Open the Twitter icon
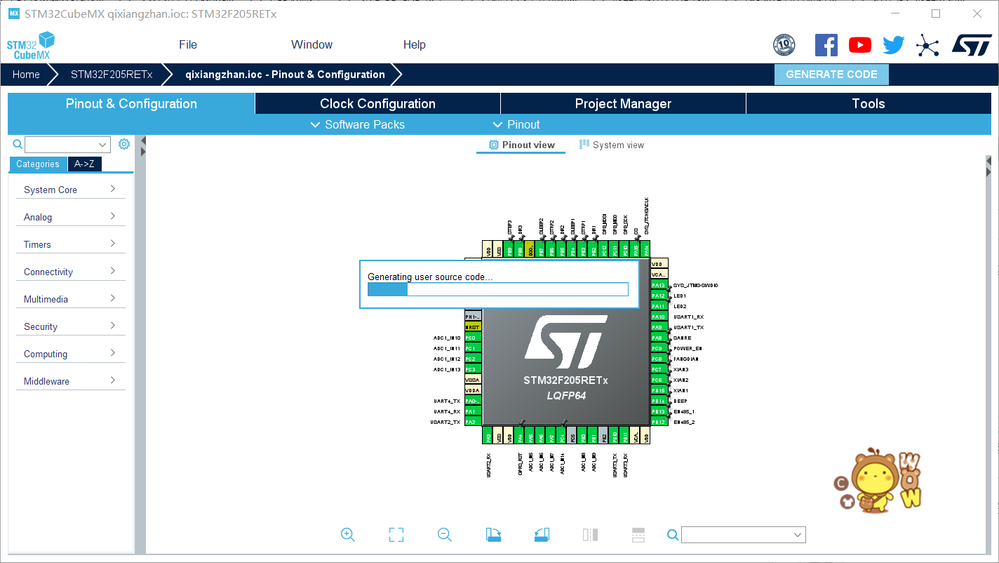The height and width of the screenshot is (563, 999). pyautogui.click(x=894, y=45)
